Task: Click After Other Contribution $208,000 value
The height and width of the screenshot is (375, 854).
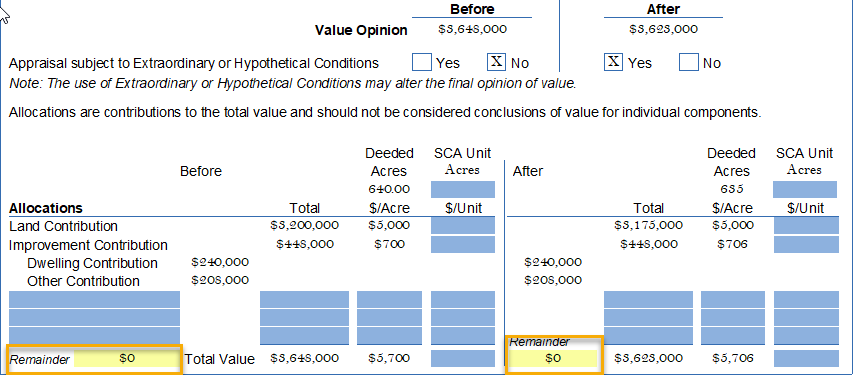Action: pyautogui.click(x=553, y=281)
